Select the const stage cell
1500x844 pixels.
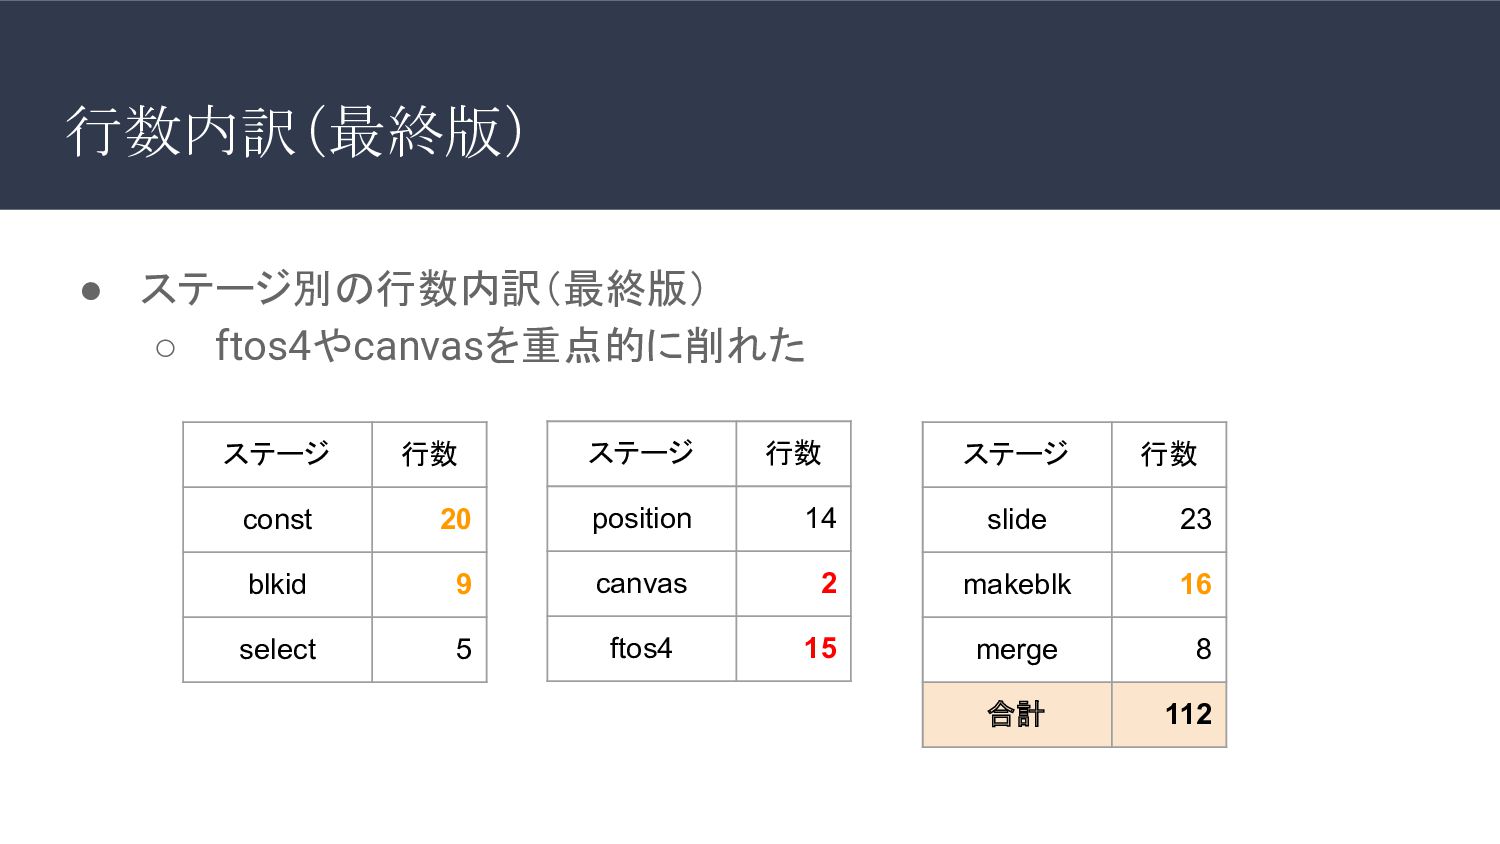click(x=277, y=520)
